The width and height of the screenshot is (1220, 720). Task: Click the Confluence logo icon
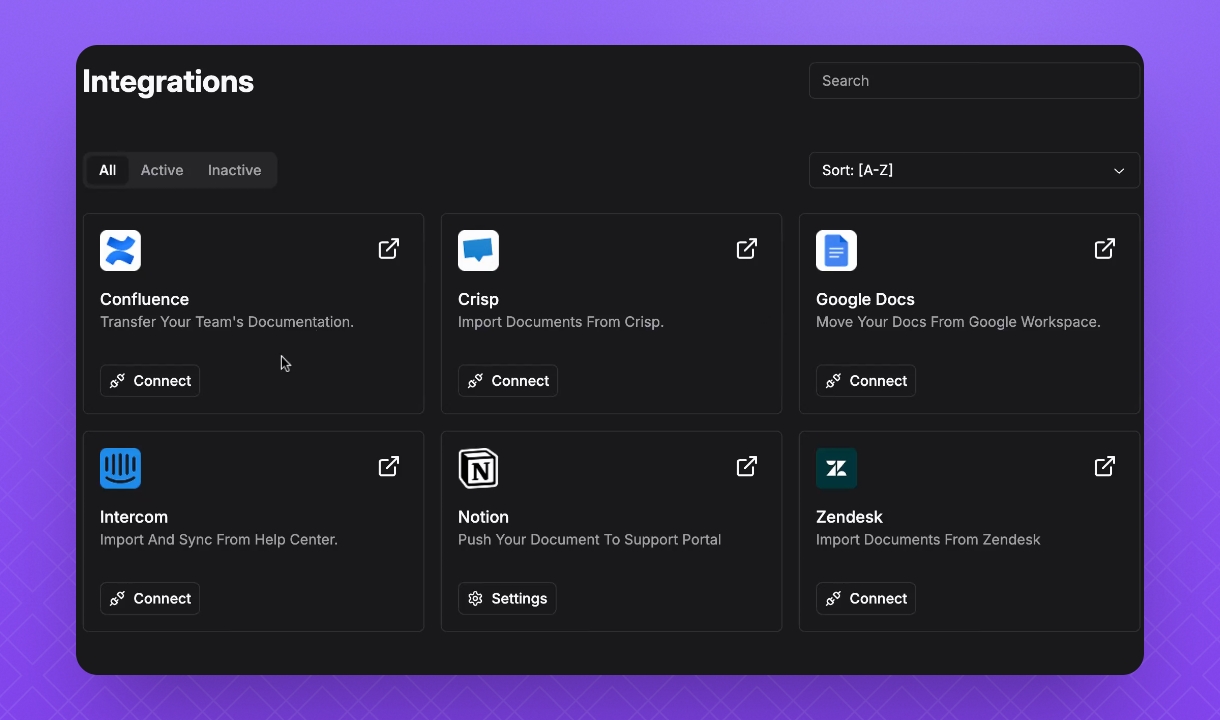pyautogui.click(x=120, y=251)
